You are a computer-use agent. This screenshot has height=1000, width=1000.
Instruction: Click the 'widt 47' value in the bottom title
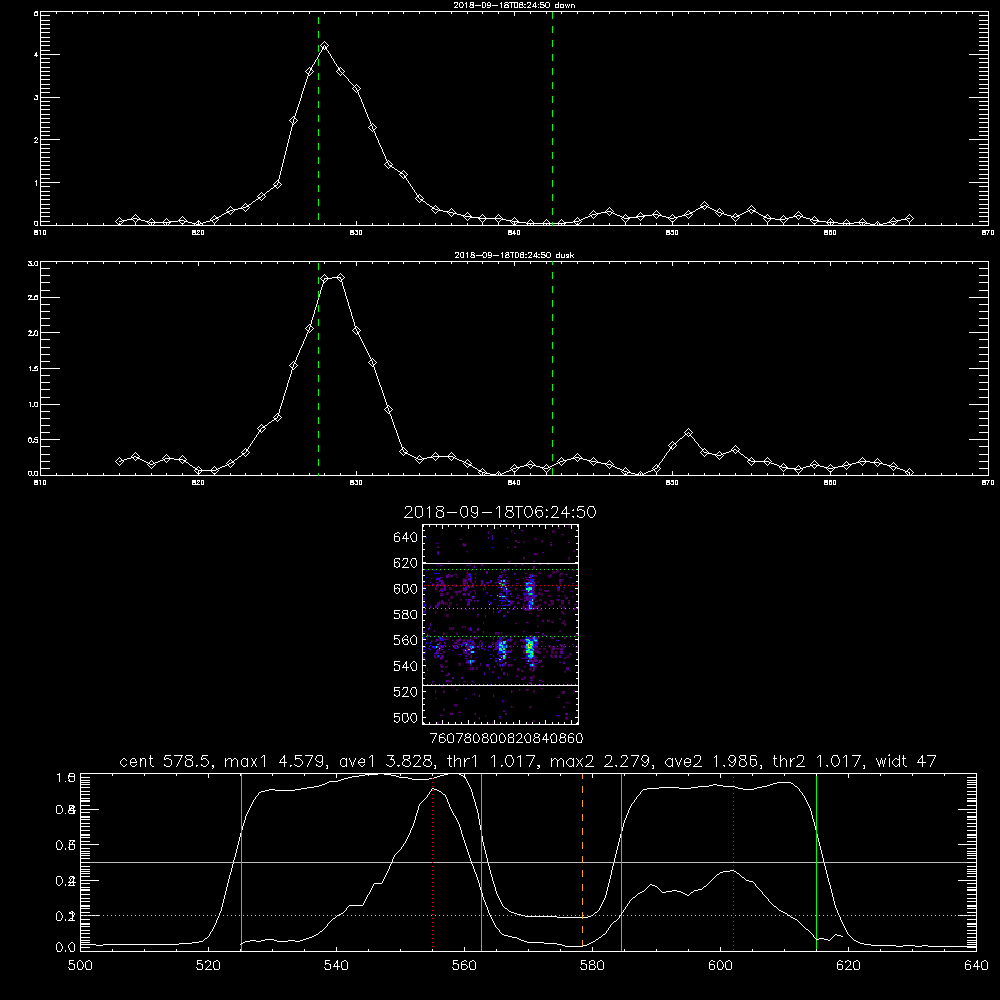pyautogui.click(x=906, y=761)
